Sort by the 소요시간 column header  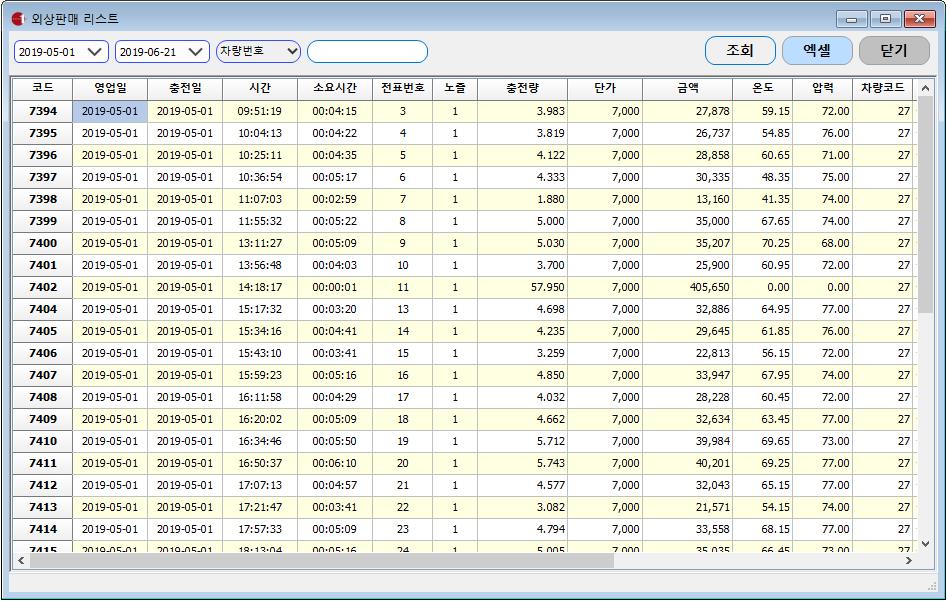coord(335,88)
